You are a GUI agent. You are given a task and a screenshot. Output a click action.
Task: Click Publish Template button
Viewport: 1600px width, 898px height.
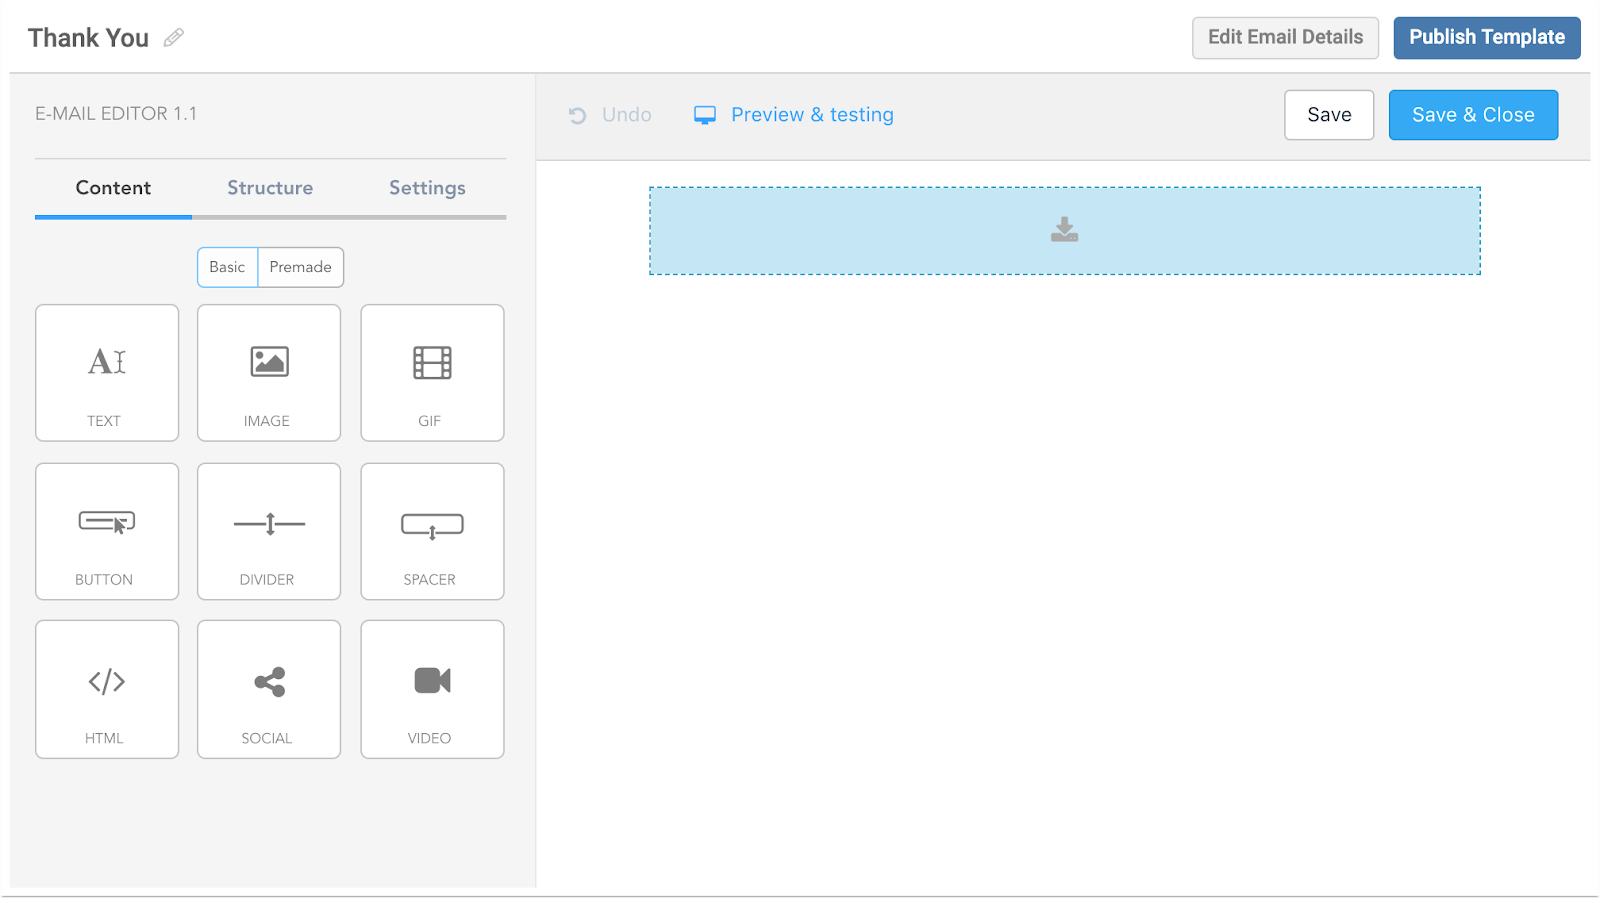point(1487,38)
